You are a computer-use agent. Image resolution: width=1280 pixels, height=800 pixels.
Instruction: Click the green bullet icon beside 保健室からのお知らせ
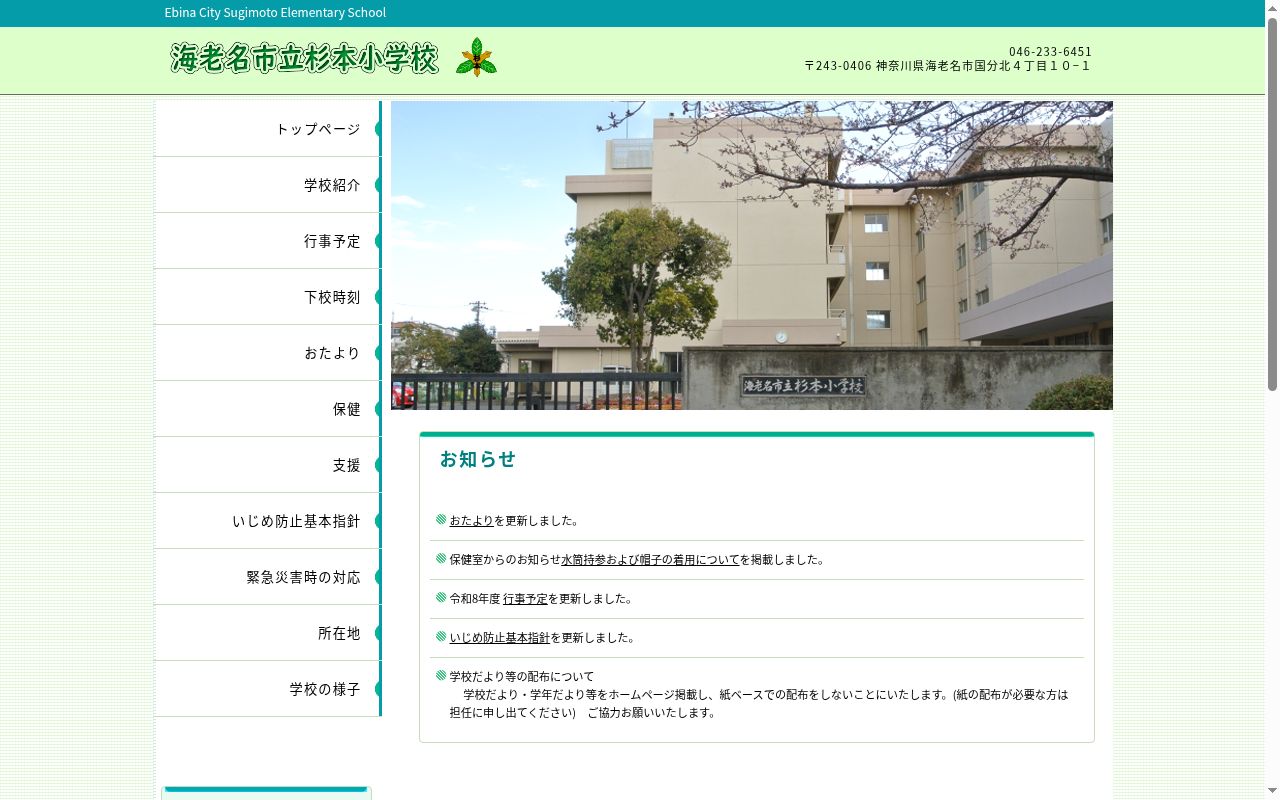coord(441,559)
